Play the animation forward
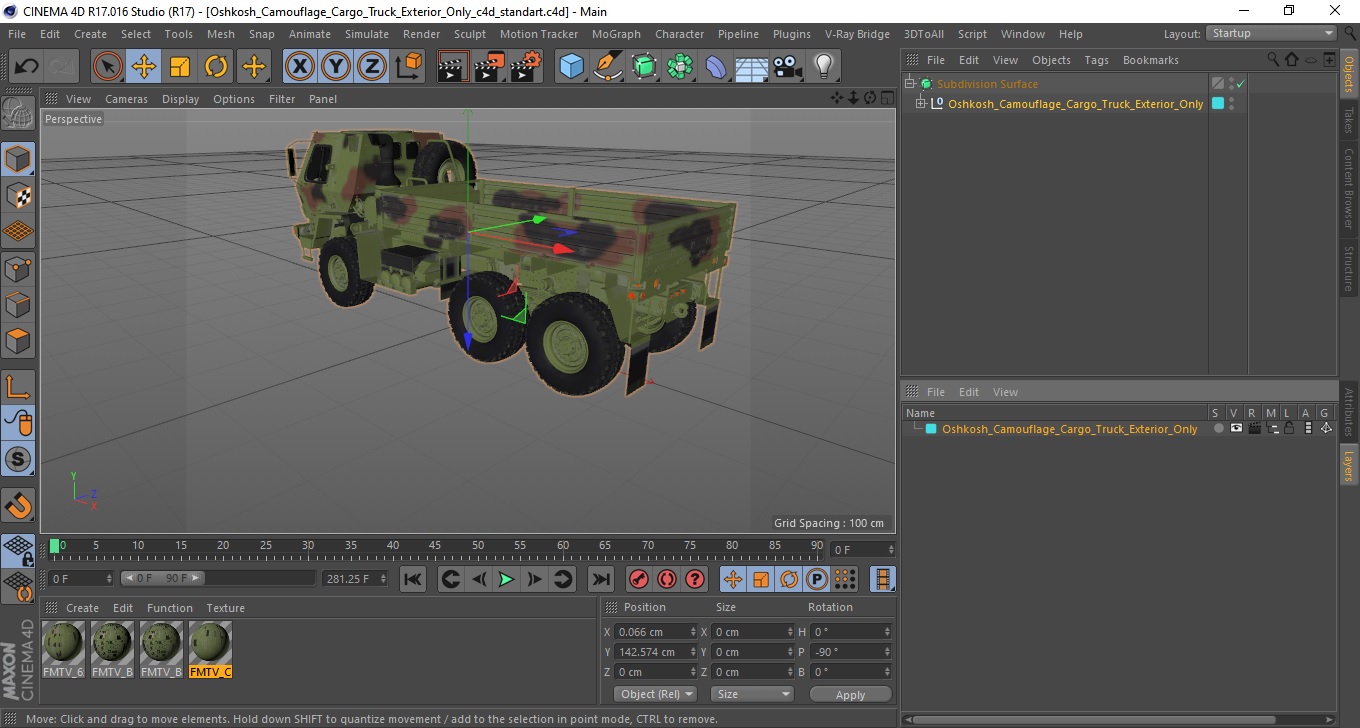Image resolution: width=1360 pixels, height=728 pixels. (x=506, y=579)
